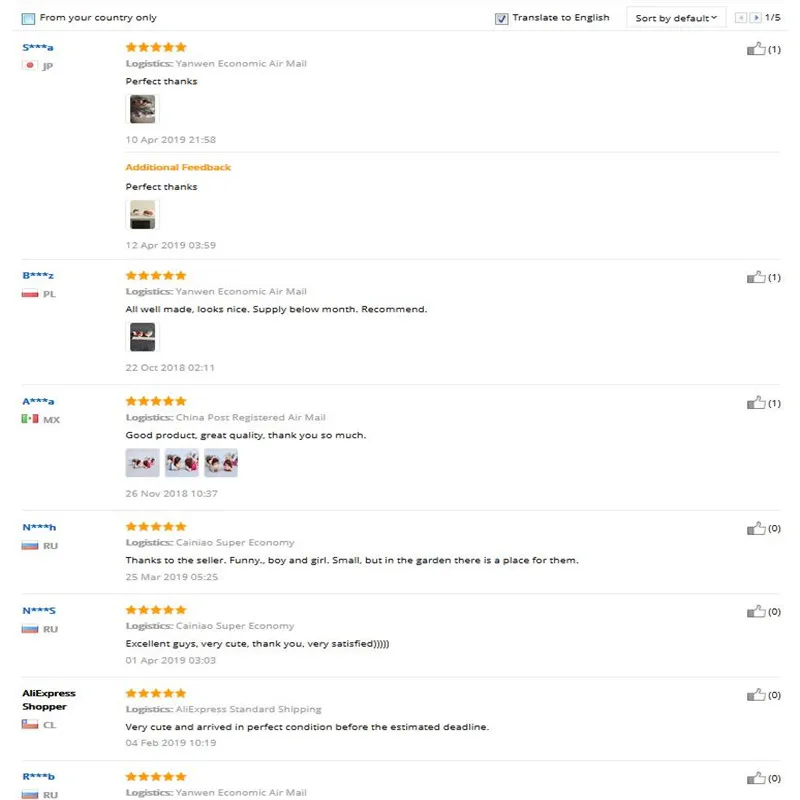
Task: Open first photo in A***a's review
Action: pyautogui.click(x=142, y=463)
